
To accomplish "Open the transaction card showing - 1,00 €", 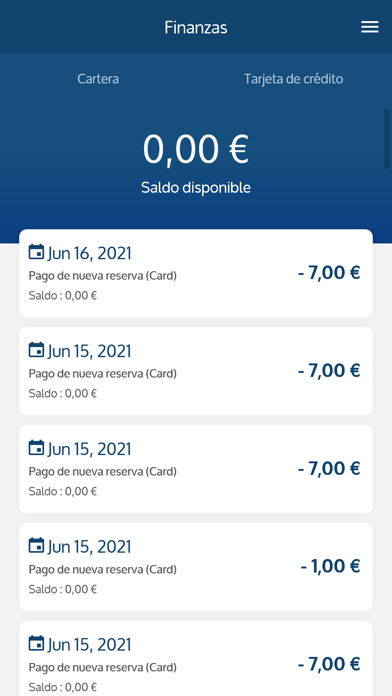I will 196,567.
